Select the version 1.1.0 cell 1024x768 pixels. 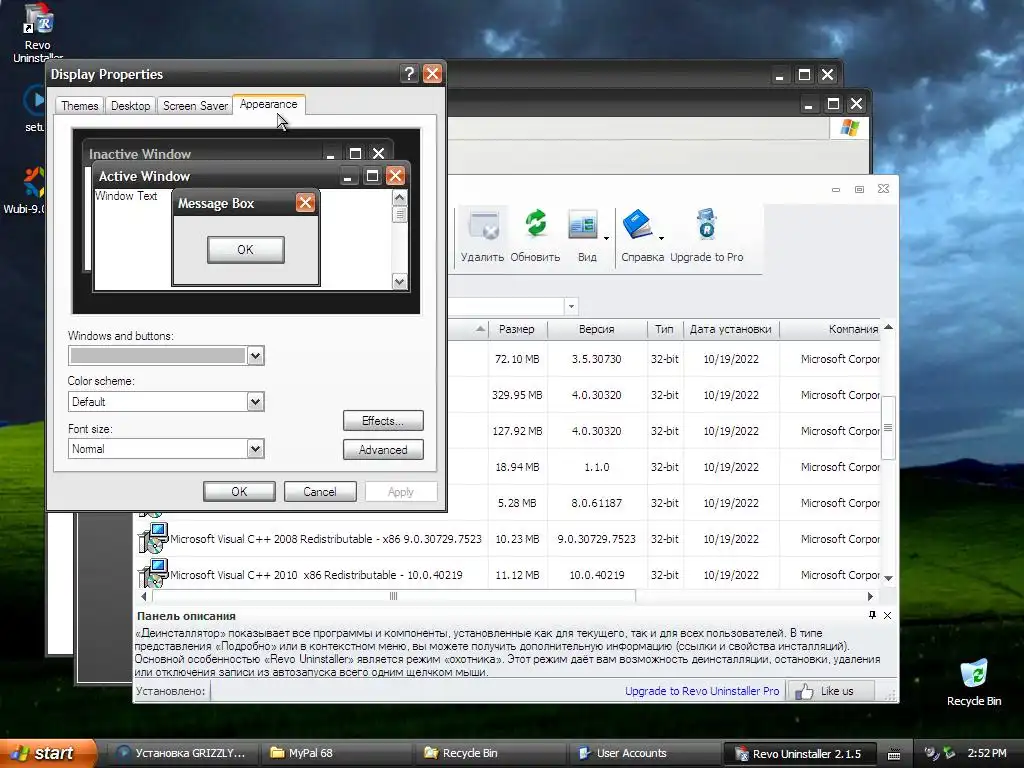tap(597, 467)
